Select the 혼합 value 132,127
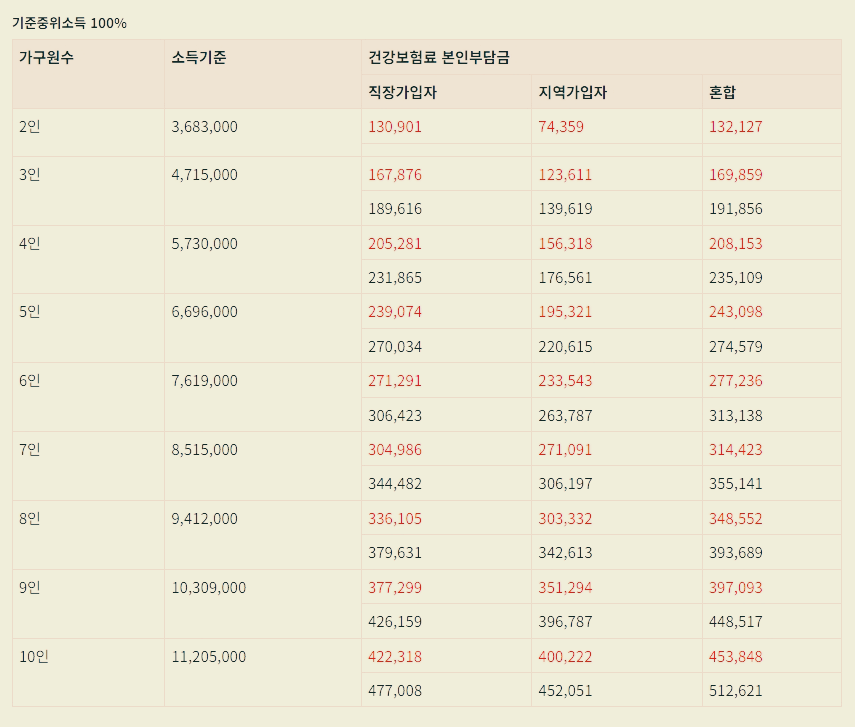Image resolution: width=855 pixels, height=727 pixels. (x=736, y=127)
